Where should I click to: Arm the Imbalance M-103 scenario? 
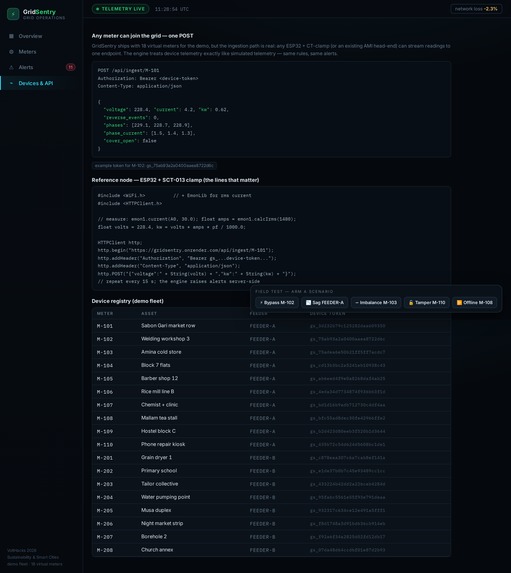coord(376,303)
